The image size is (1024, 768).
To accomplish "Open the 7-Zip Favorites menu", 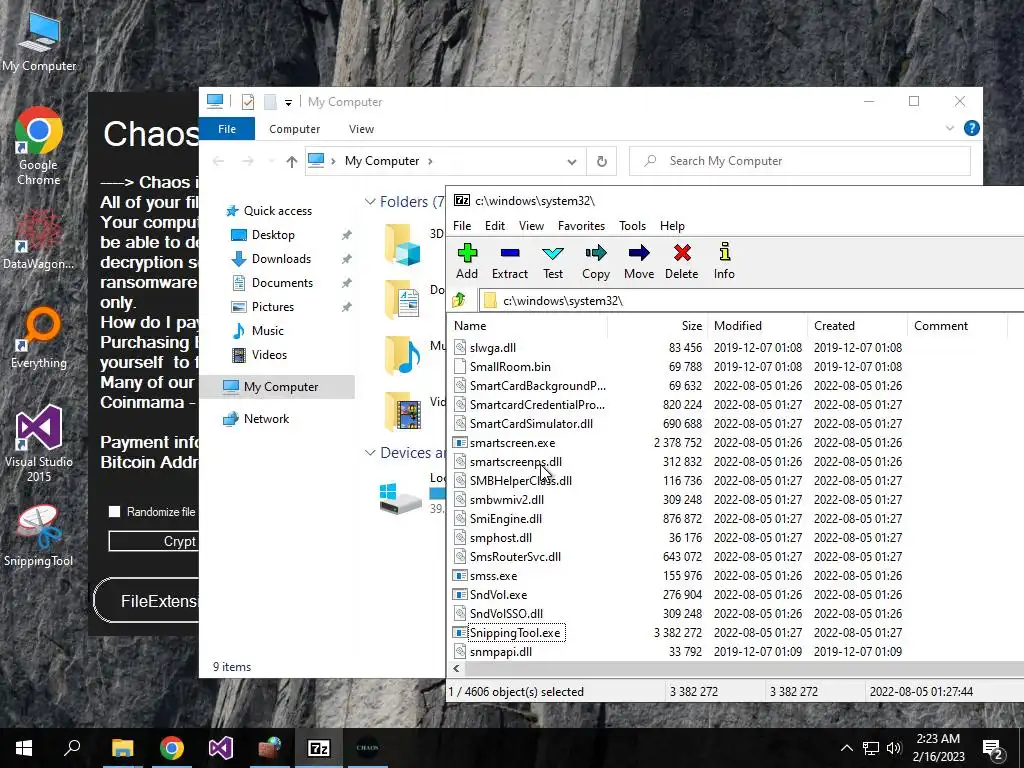I will coord(581,225).
